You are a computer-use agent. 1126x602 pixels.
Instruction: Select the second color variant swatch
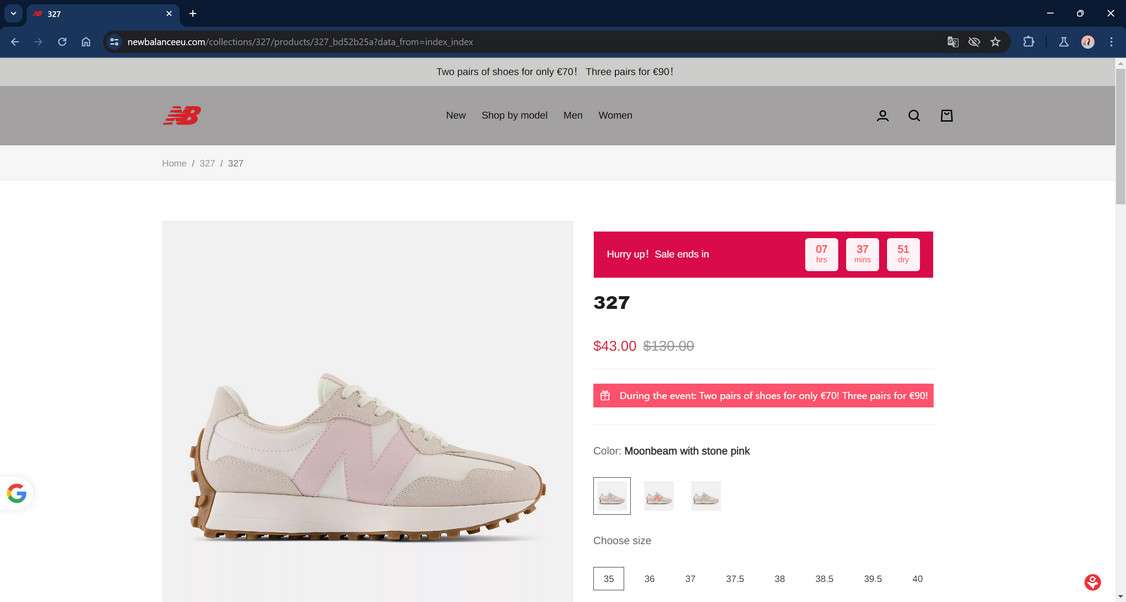click(659, 496)
